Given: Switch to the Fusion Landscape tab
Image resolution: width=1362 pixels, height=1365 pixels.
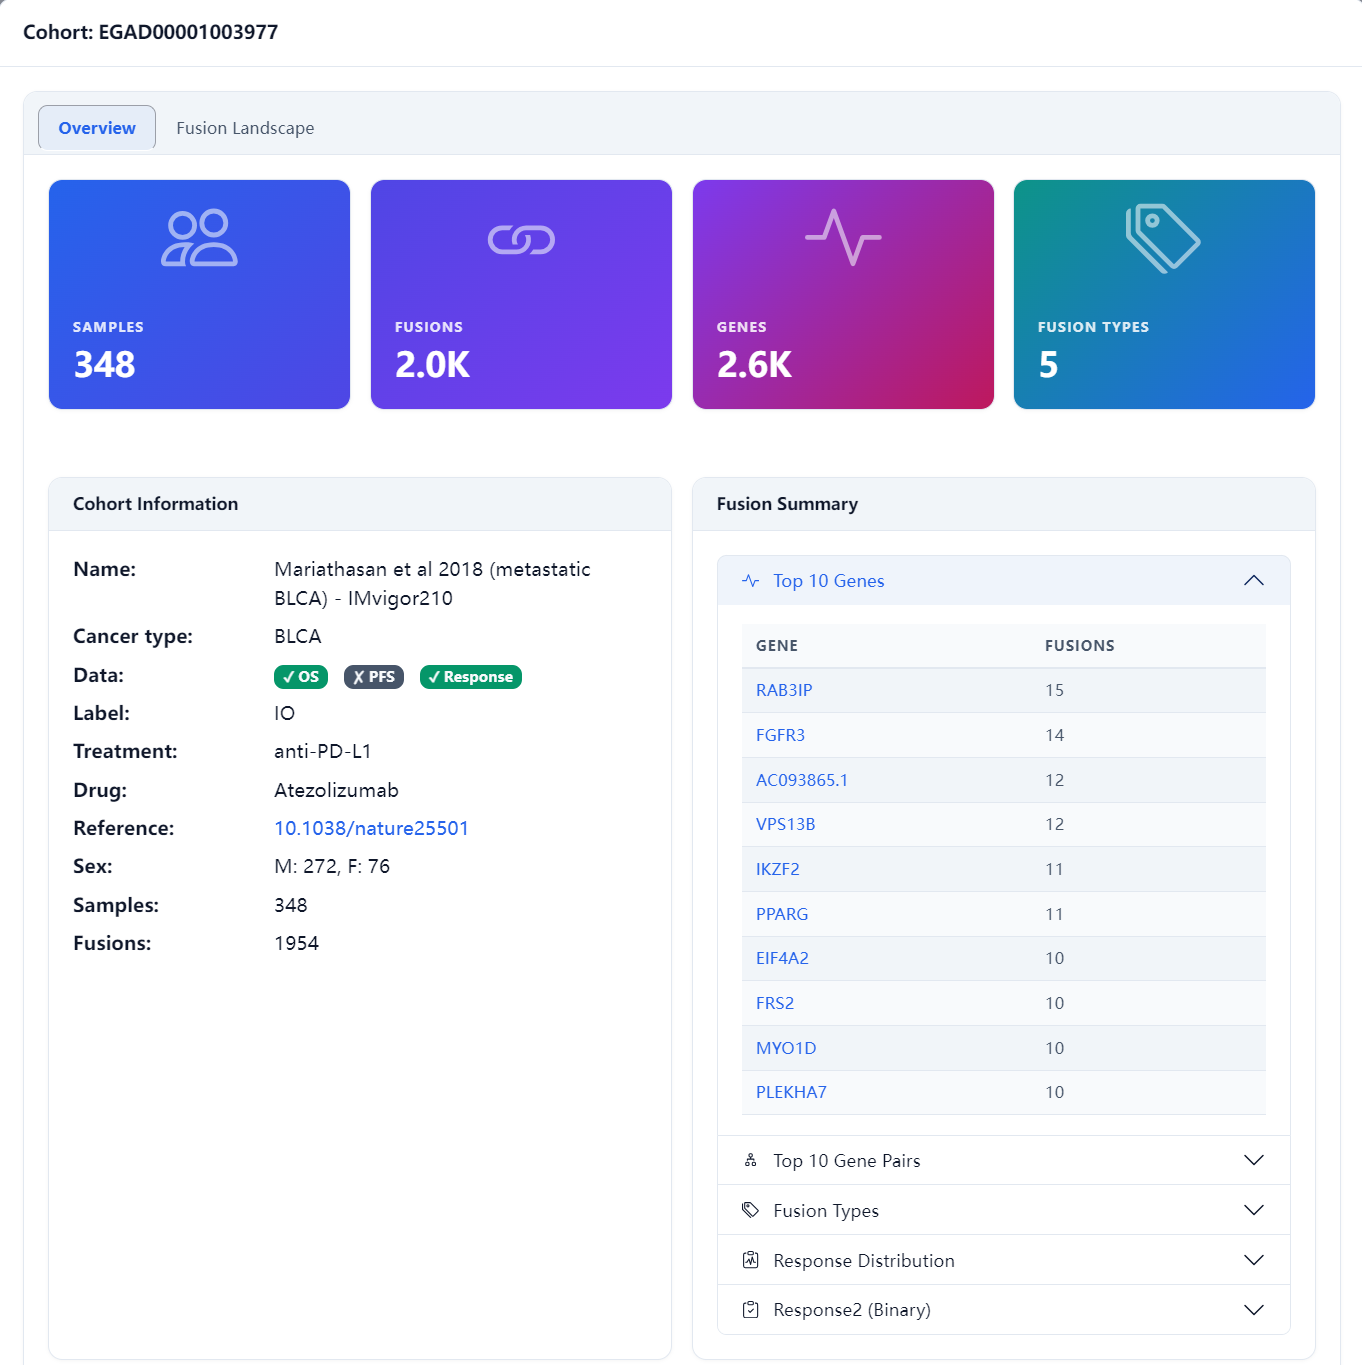Looking at the screenshot, I should coord(245,128).
